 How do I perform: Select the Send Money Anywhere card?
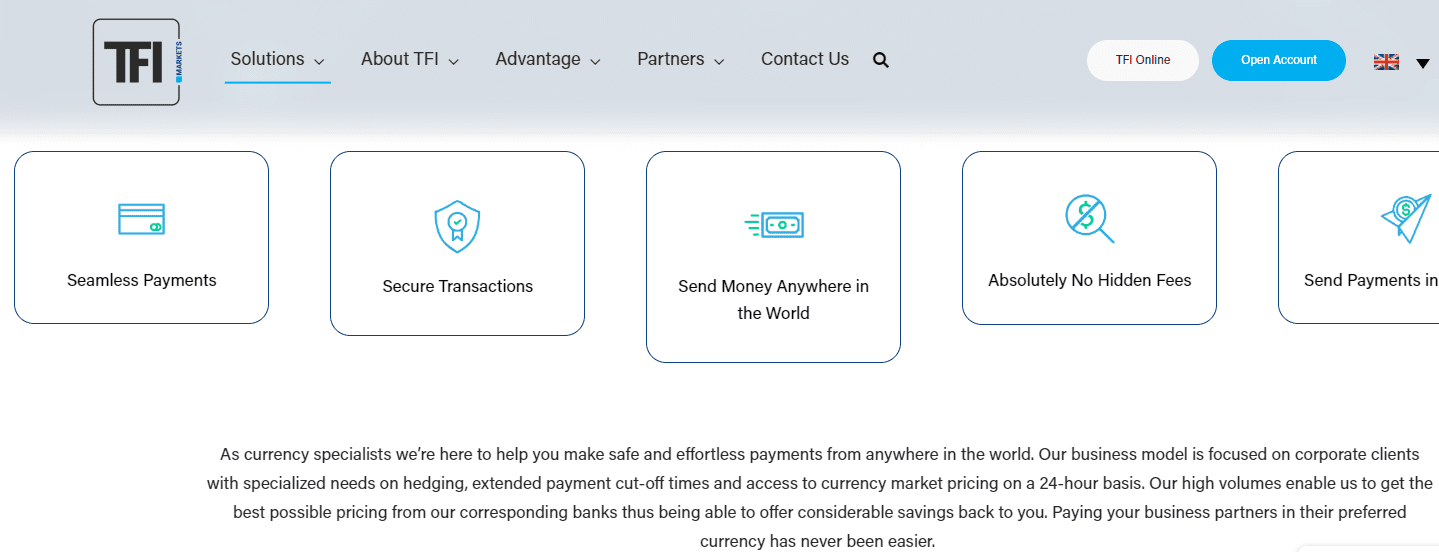[x=773, y=257]
